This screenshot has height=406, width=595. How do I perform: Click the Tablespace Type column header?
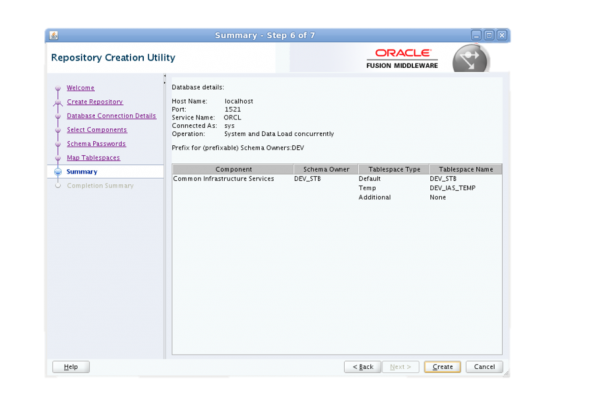[394, 169]
